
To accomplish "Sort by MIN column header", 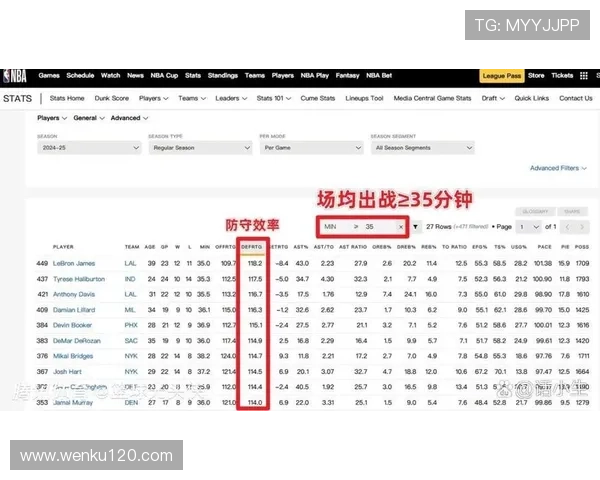I will click(205, 247).
